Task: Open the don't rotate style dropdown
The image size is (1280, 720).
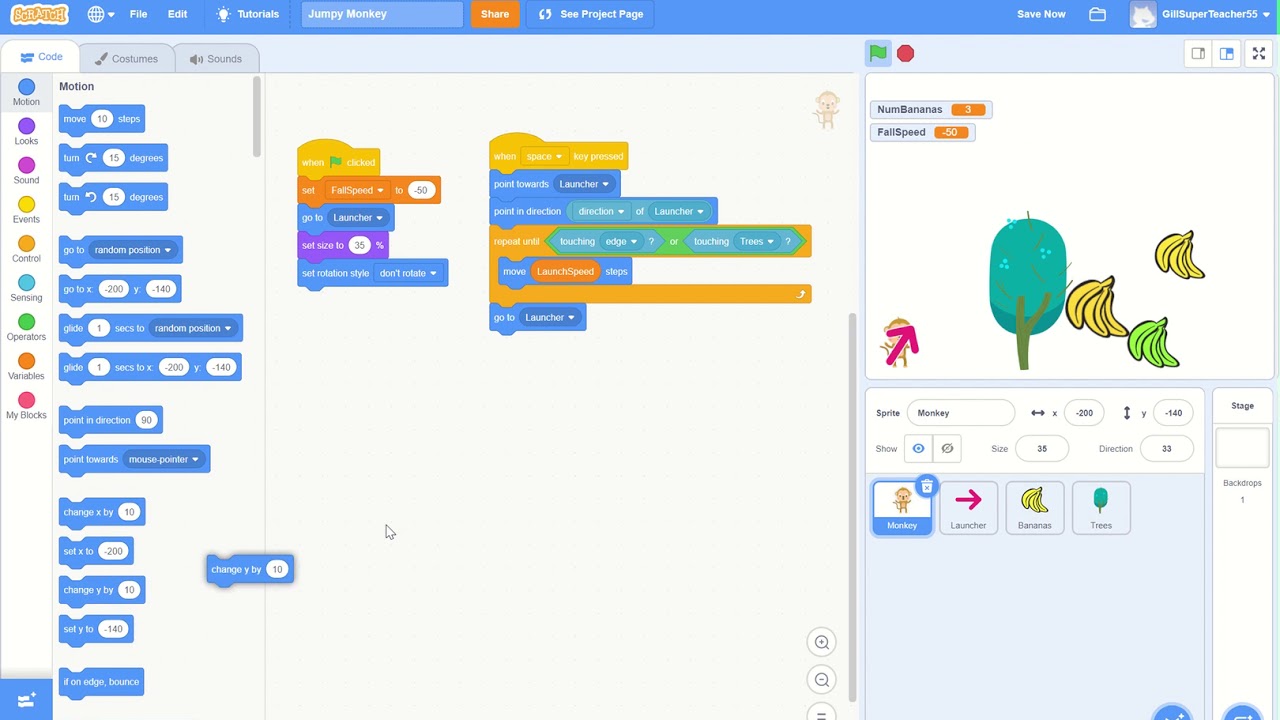Action: click(408, 273)
